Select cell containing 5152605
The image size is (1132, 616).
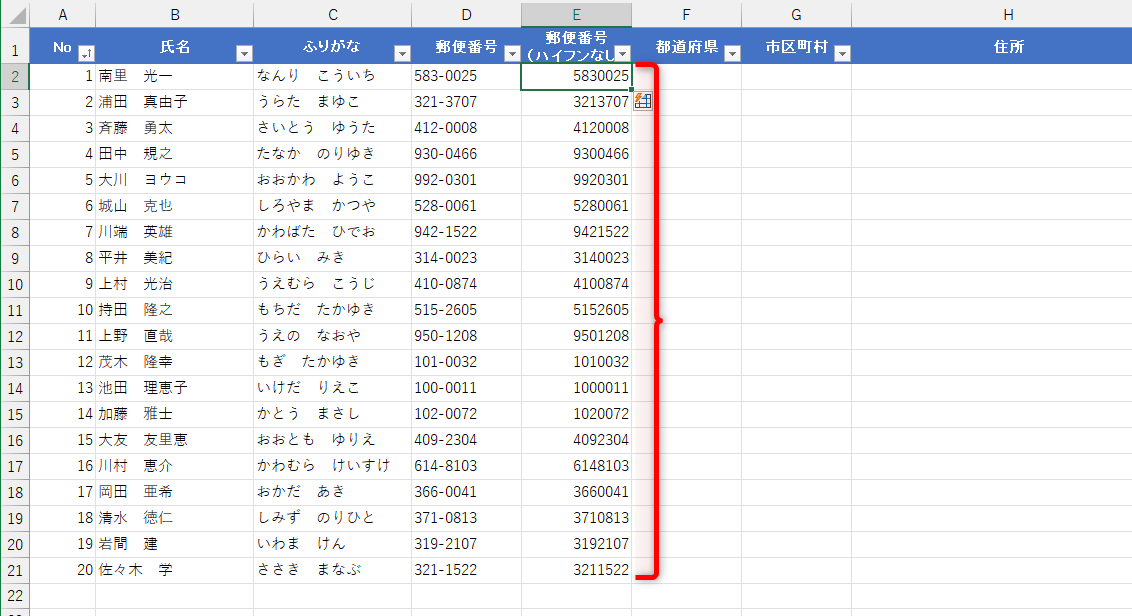(x=576, y=310)
